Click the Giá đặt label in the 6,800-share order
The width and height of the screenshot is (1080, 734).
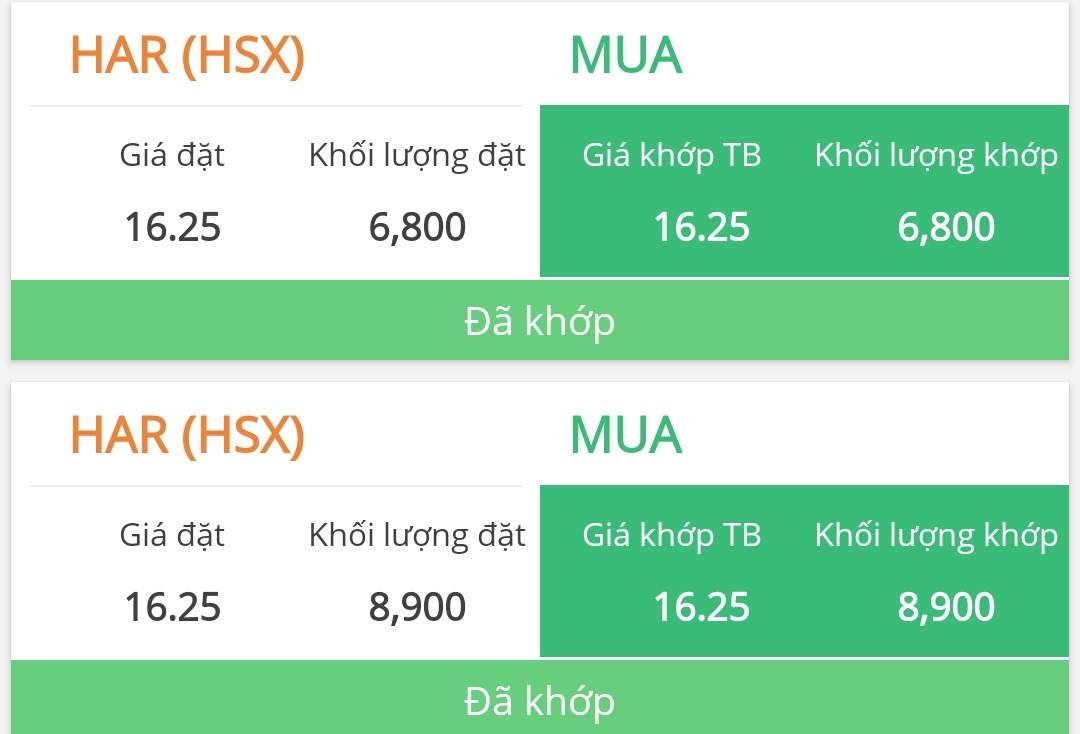[x=172, y=156]
